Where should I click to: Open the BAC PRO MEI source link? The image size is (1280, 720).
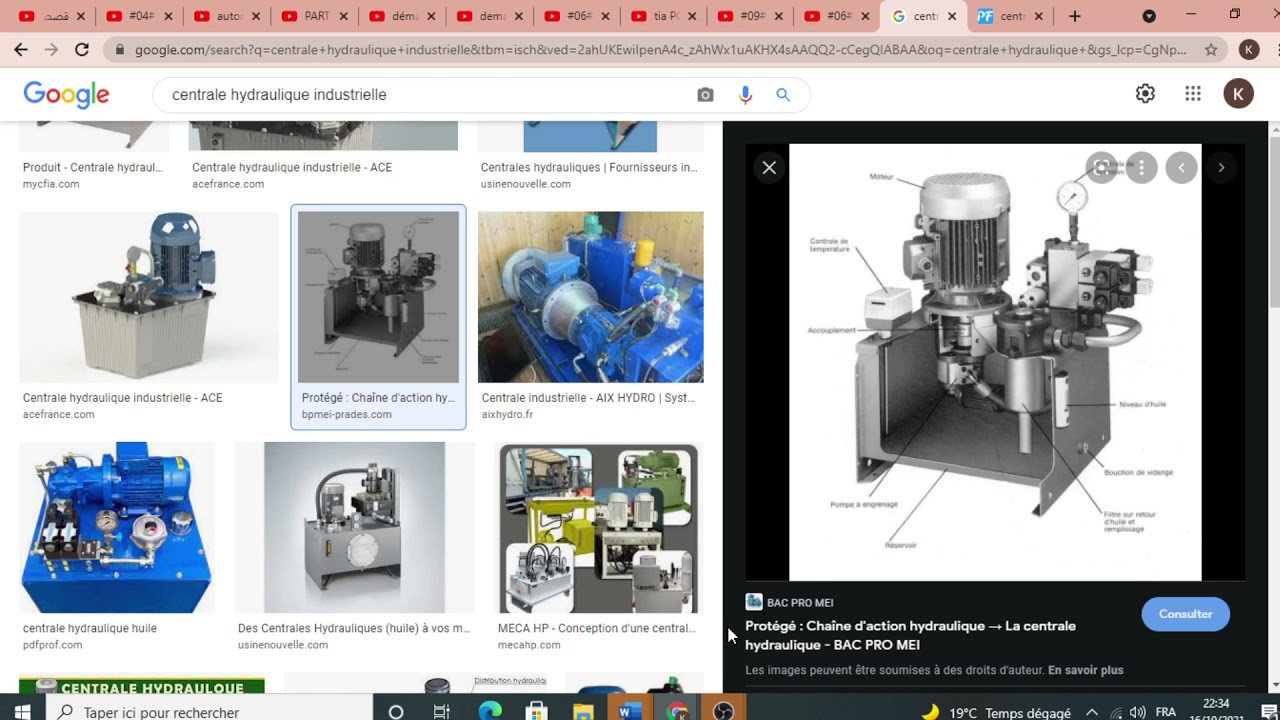coord(790,602)
